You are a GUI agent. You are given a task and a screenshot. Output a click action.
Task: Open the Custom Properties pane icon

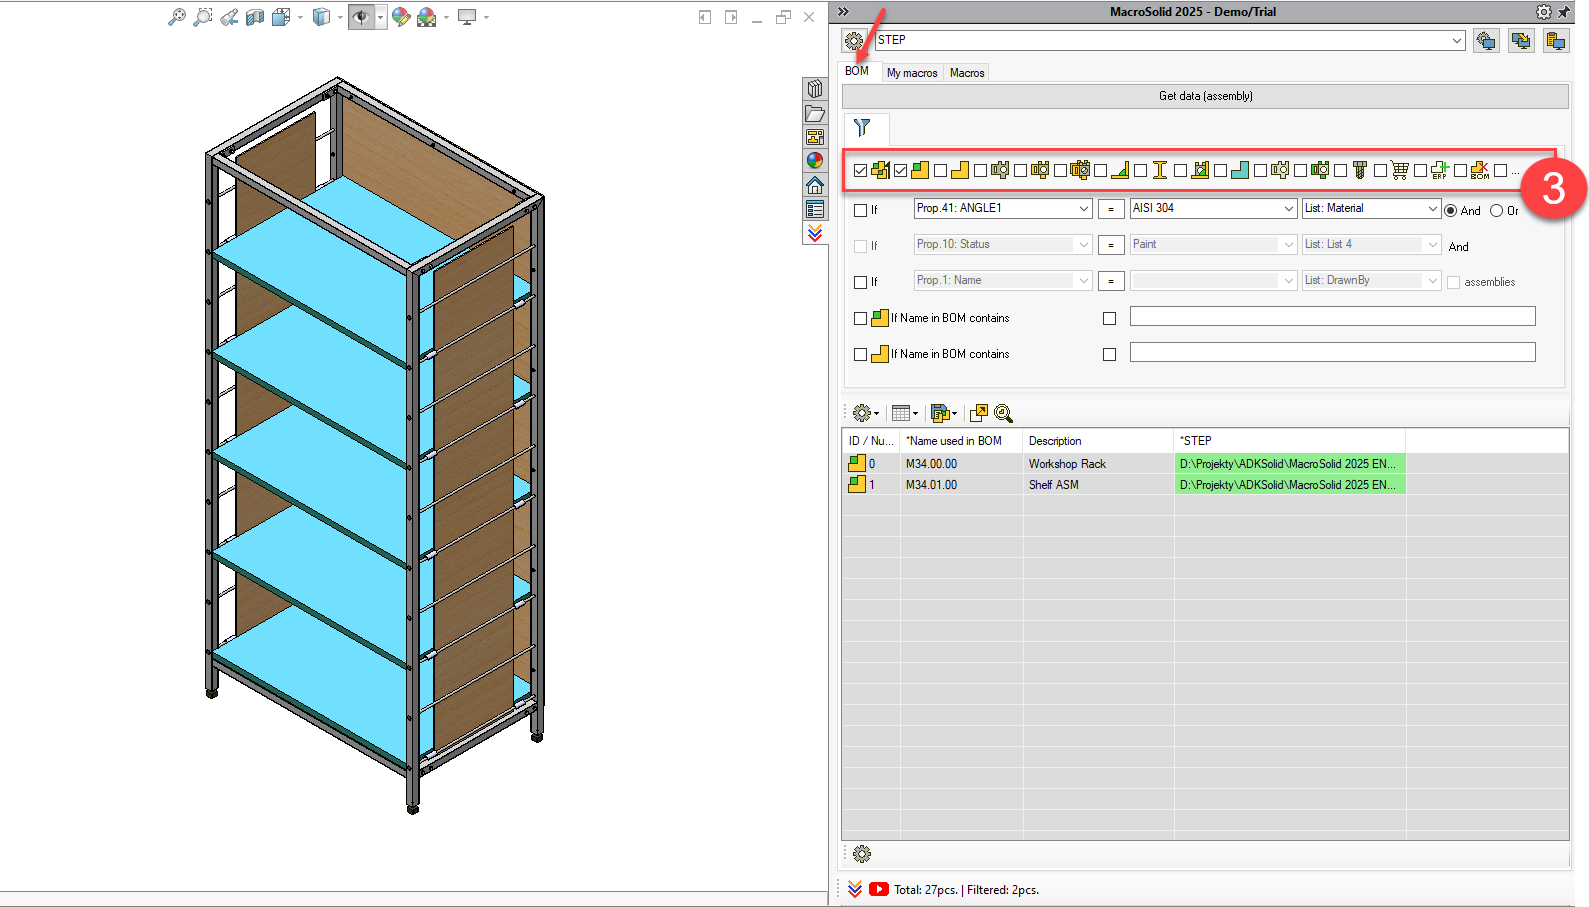815,209
